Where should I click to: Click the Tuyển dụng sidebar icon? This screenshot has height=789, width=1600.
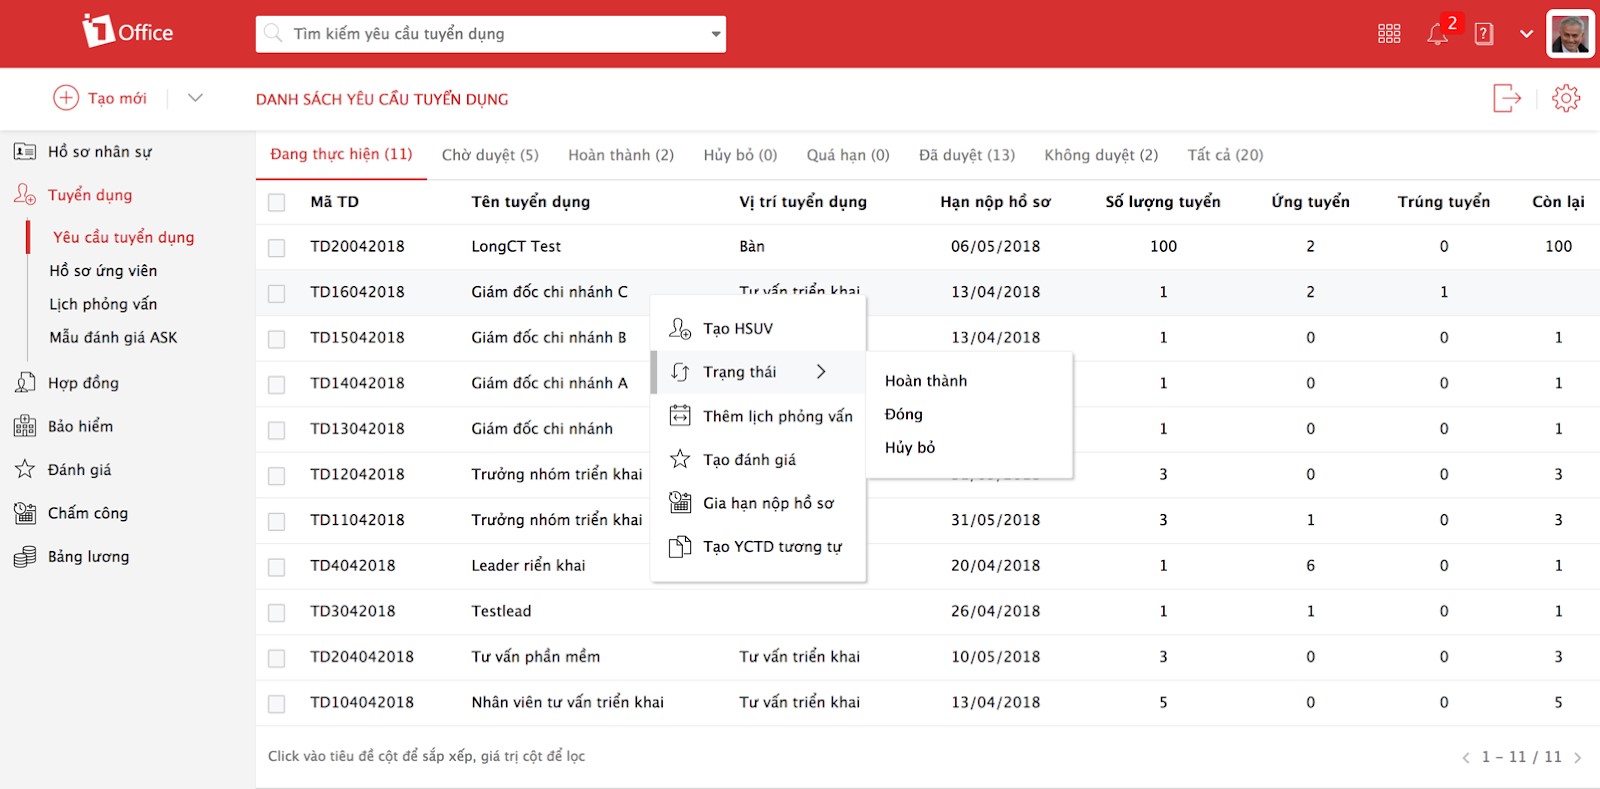[x=25, y=194]
